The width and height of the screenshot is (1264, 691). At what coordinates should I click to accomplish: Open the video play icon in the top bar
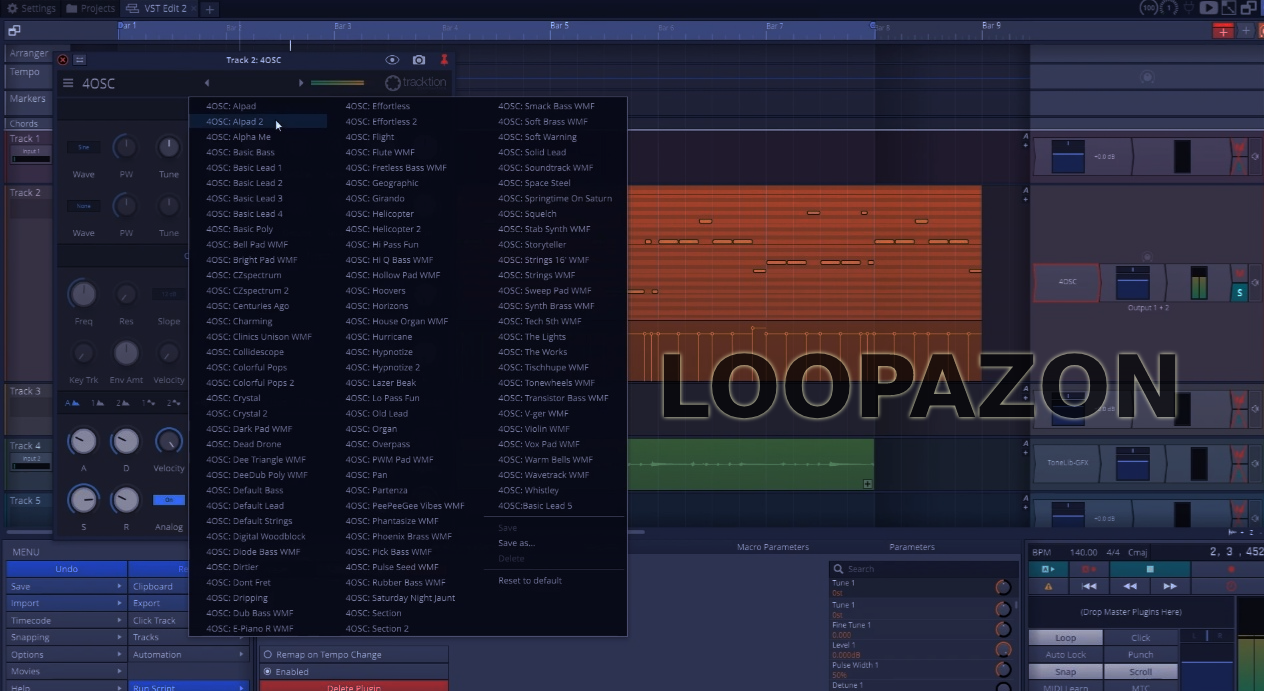[1209, 8]
